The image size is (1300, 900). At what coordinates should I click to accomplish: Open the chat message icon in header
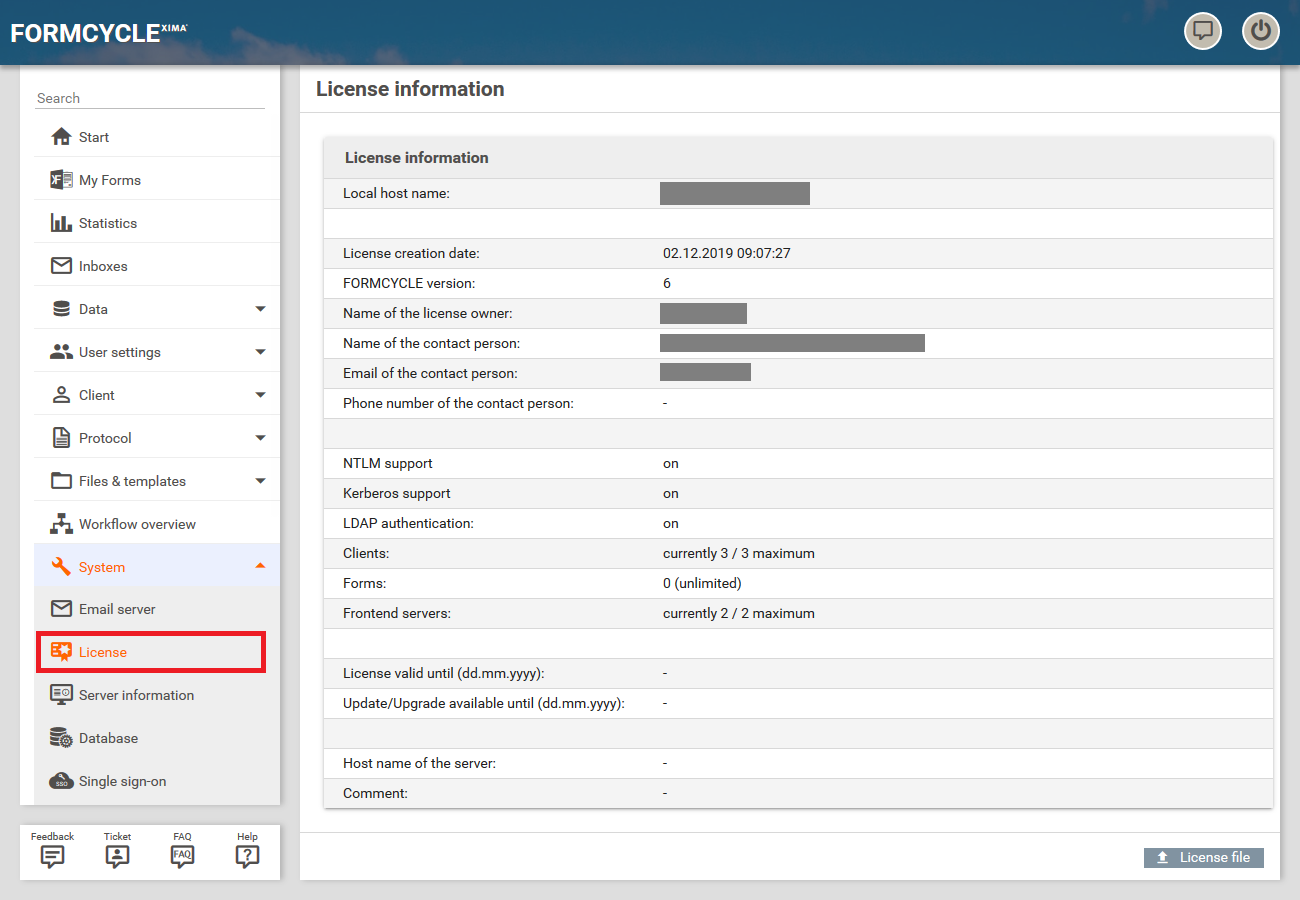point(1203,31)
